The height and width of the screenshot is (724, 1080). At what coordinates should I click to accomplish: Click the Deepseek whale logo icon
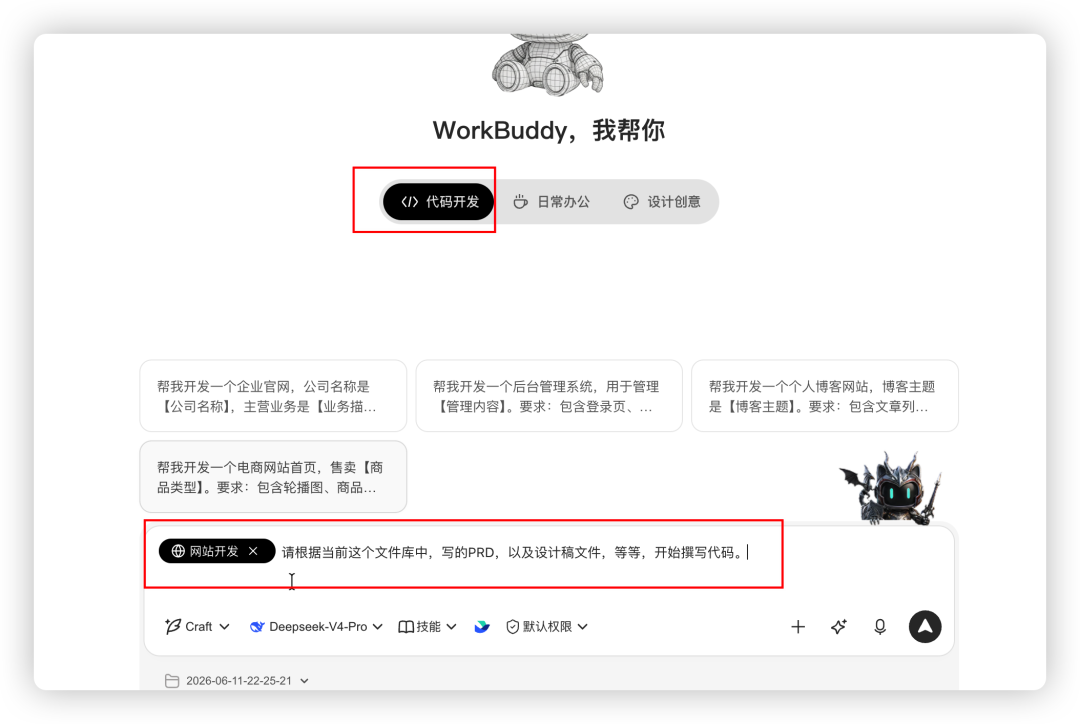[x=257, y=627]
